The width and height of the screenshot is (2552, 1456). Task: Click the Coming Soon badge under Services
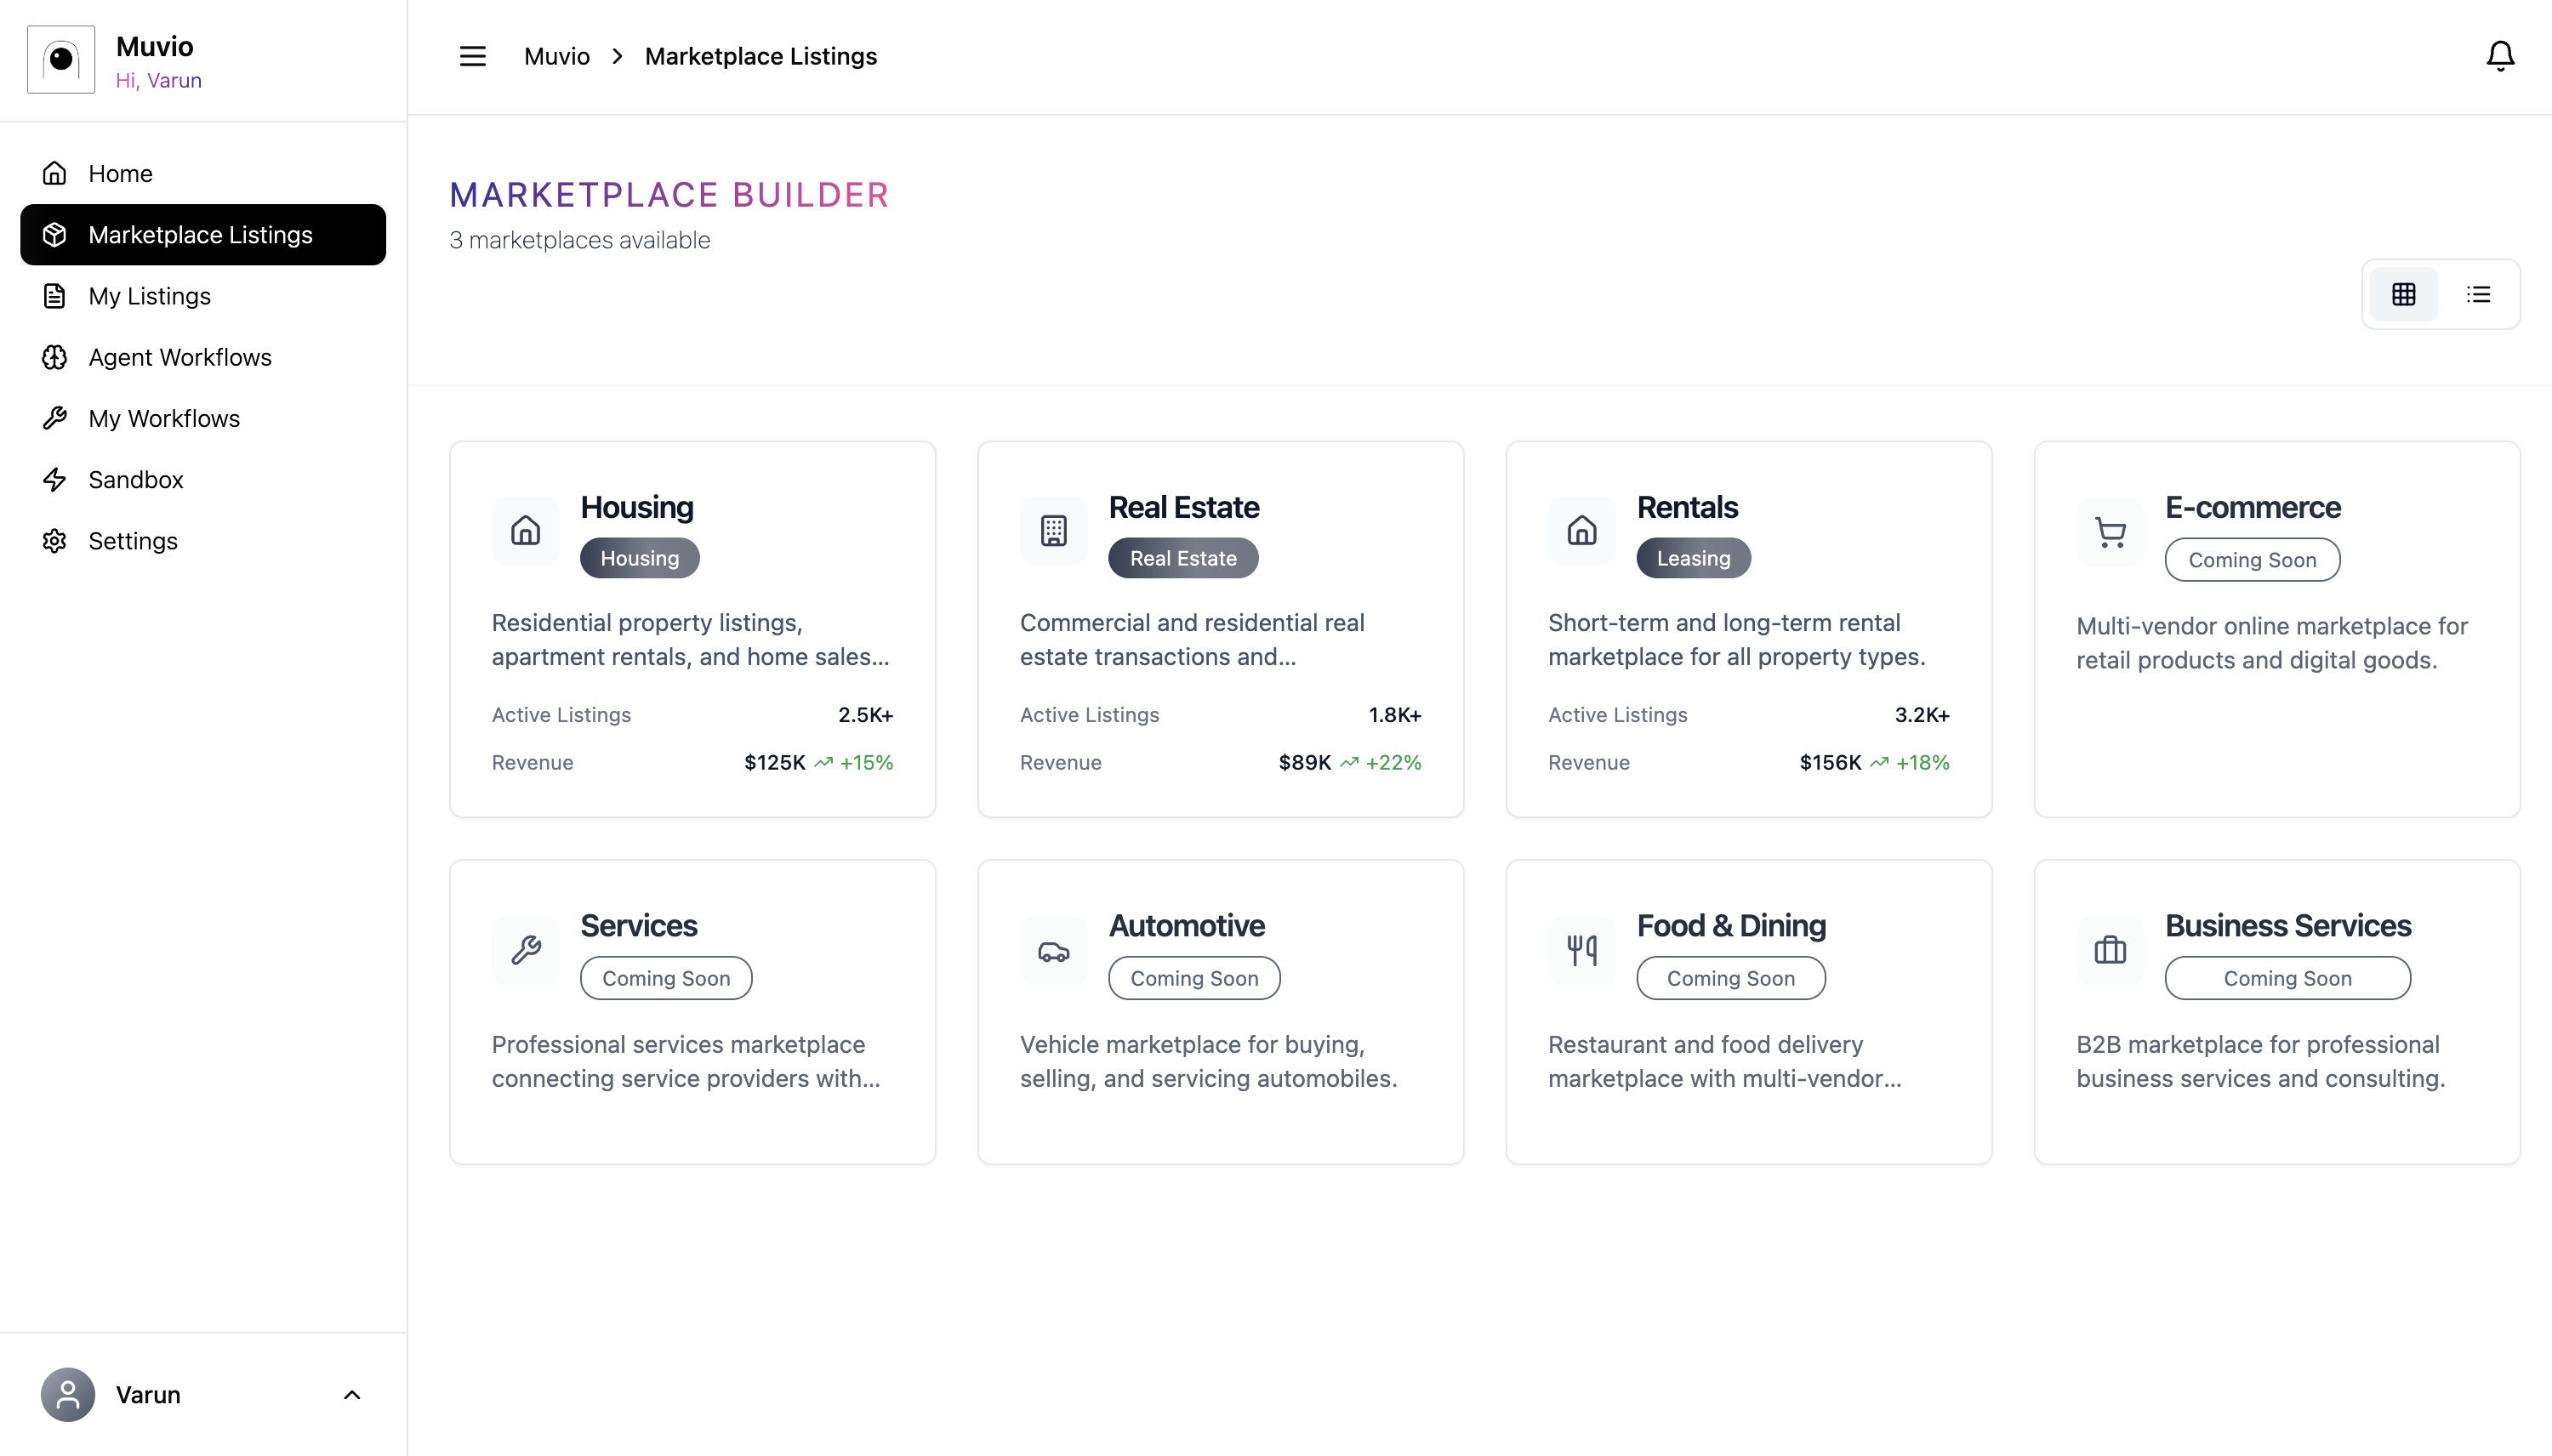click(666, 978)
